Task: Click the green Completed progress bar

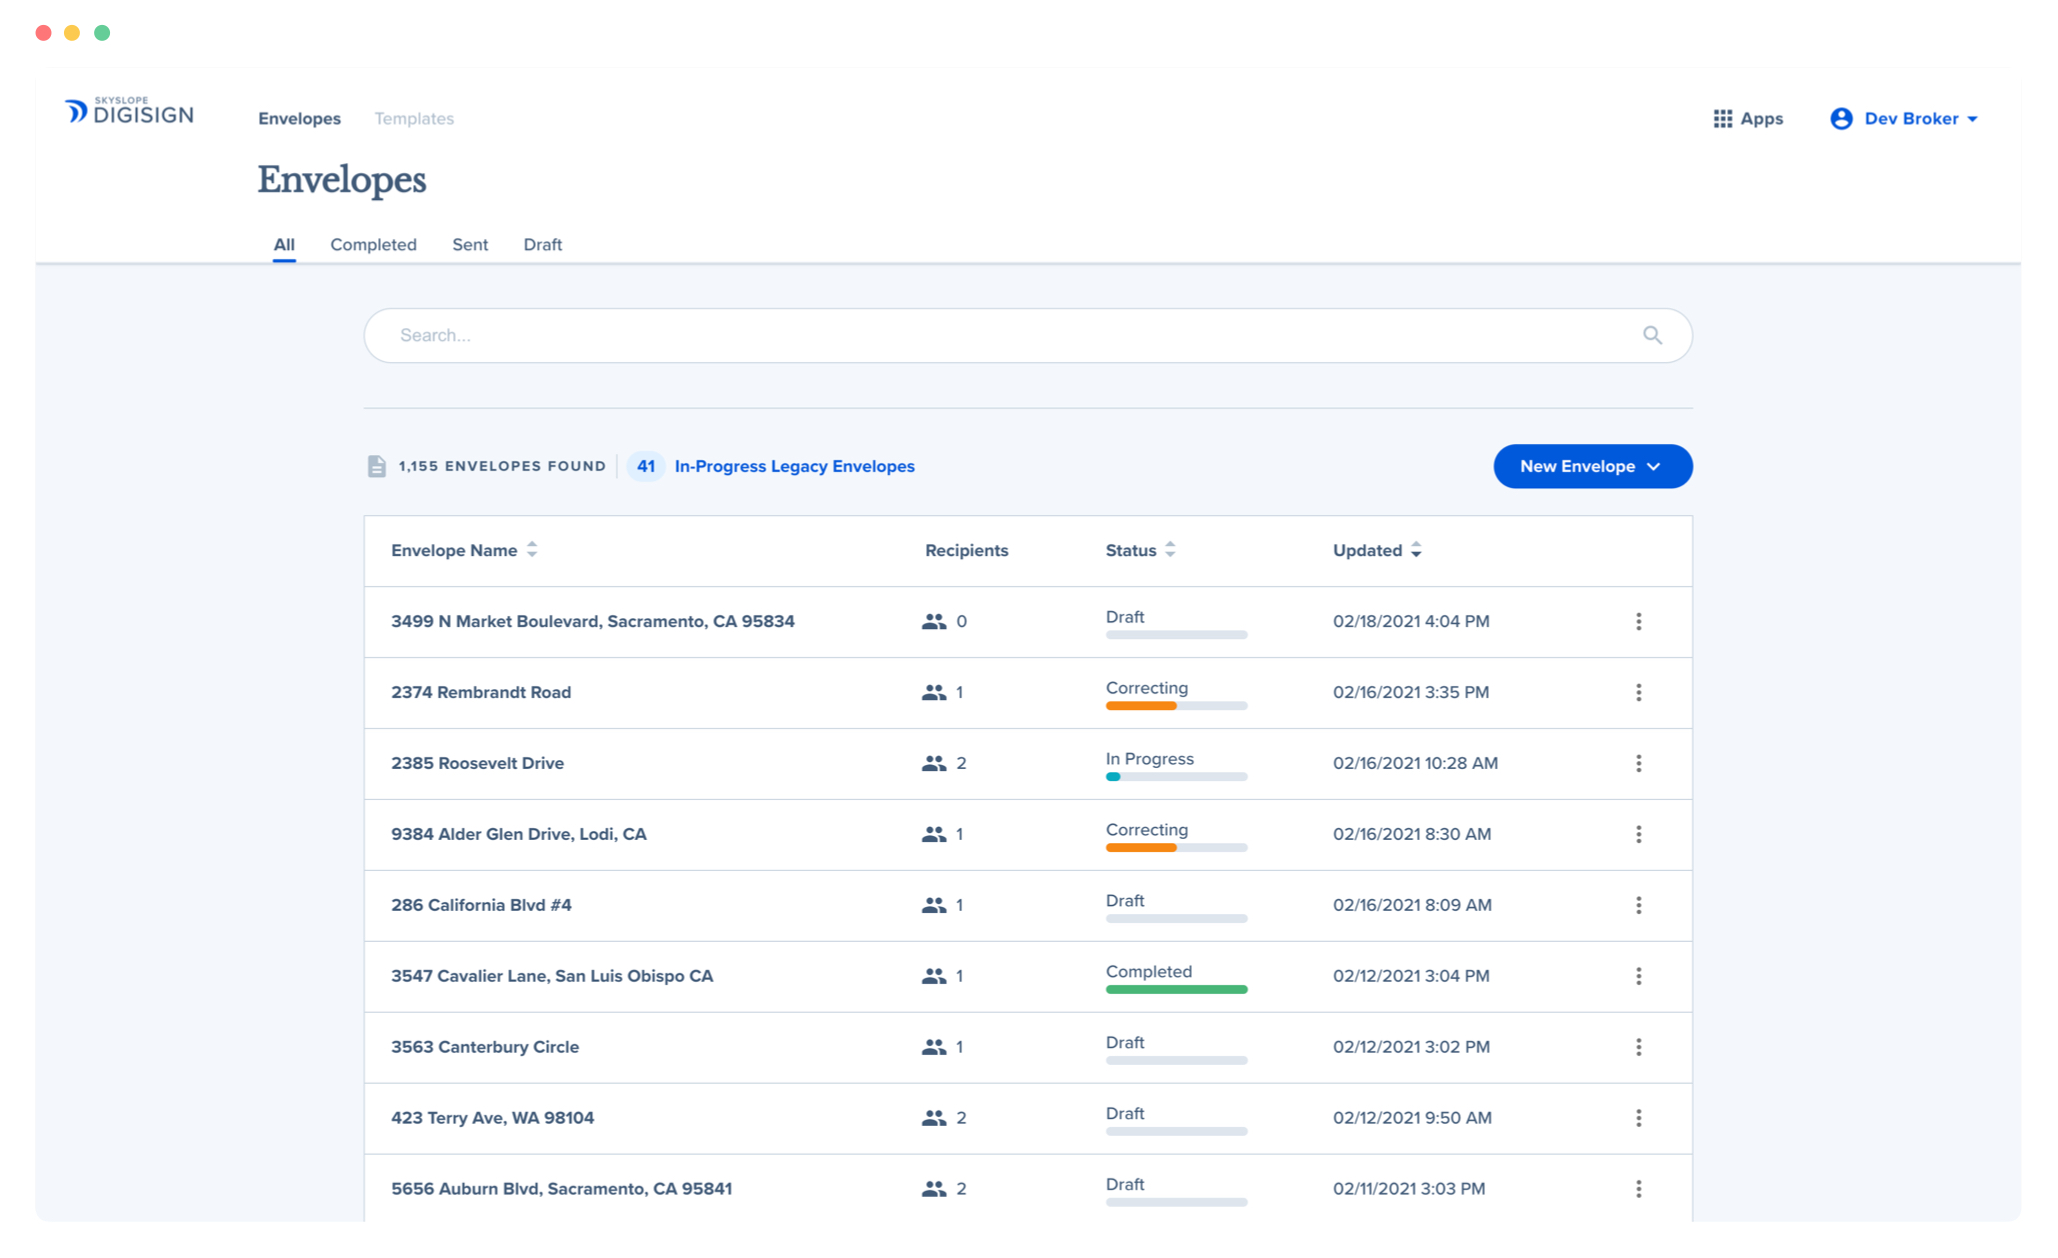Action: [1176, 990]
